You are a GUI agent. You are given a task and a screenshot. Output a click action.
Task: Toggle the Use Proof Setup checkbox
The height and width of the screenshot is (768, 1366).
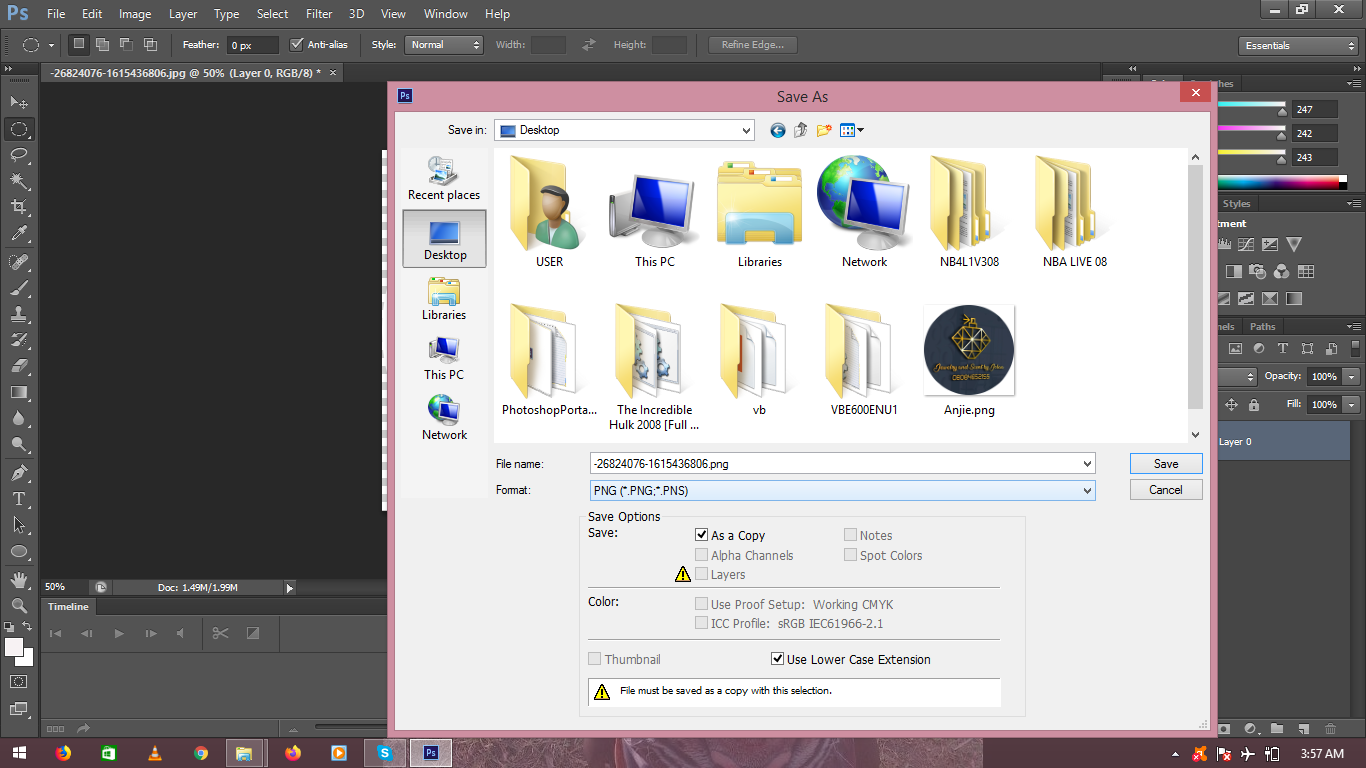[702, 604]
